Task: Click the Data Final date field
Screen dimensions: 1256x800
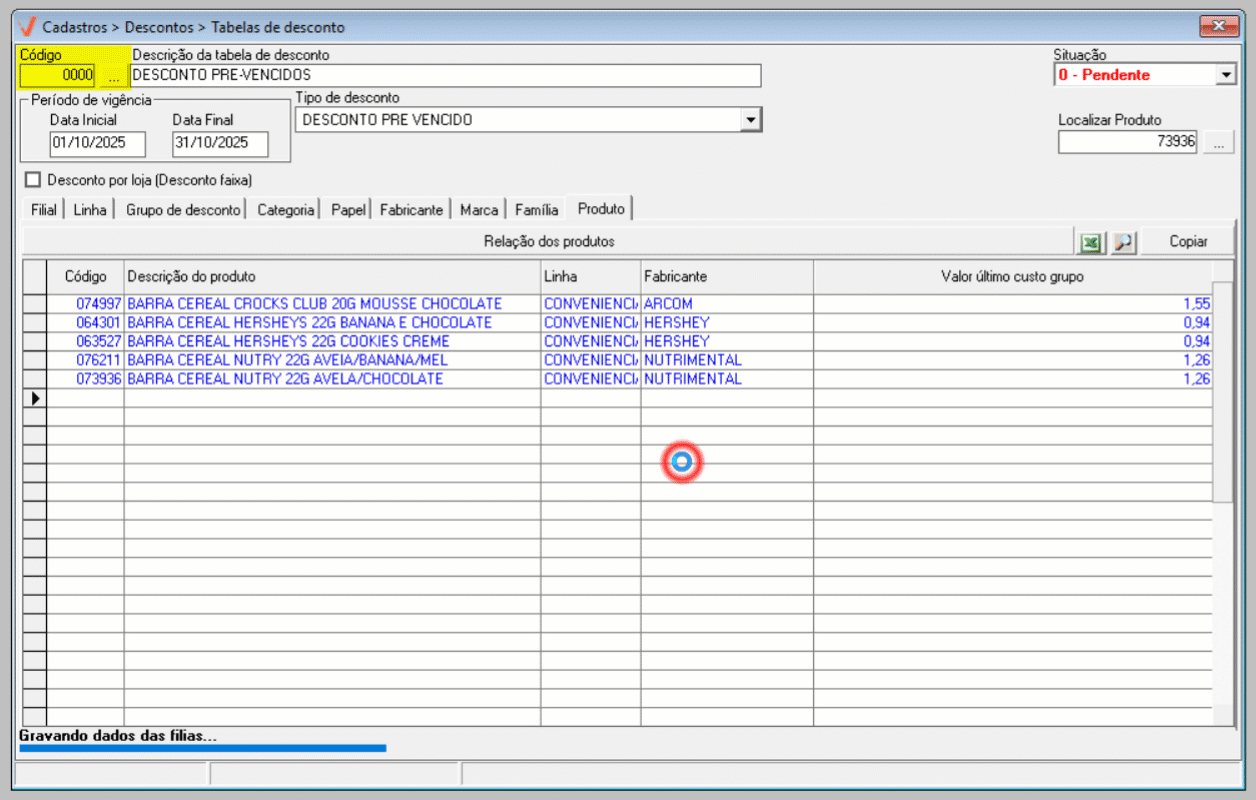Action: (220, 143)
